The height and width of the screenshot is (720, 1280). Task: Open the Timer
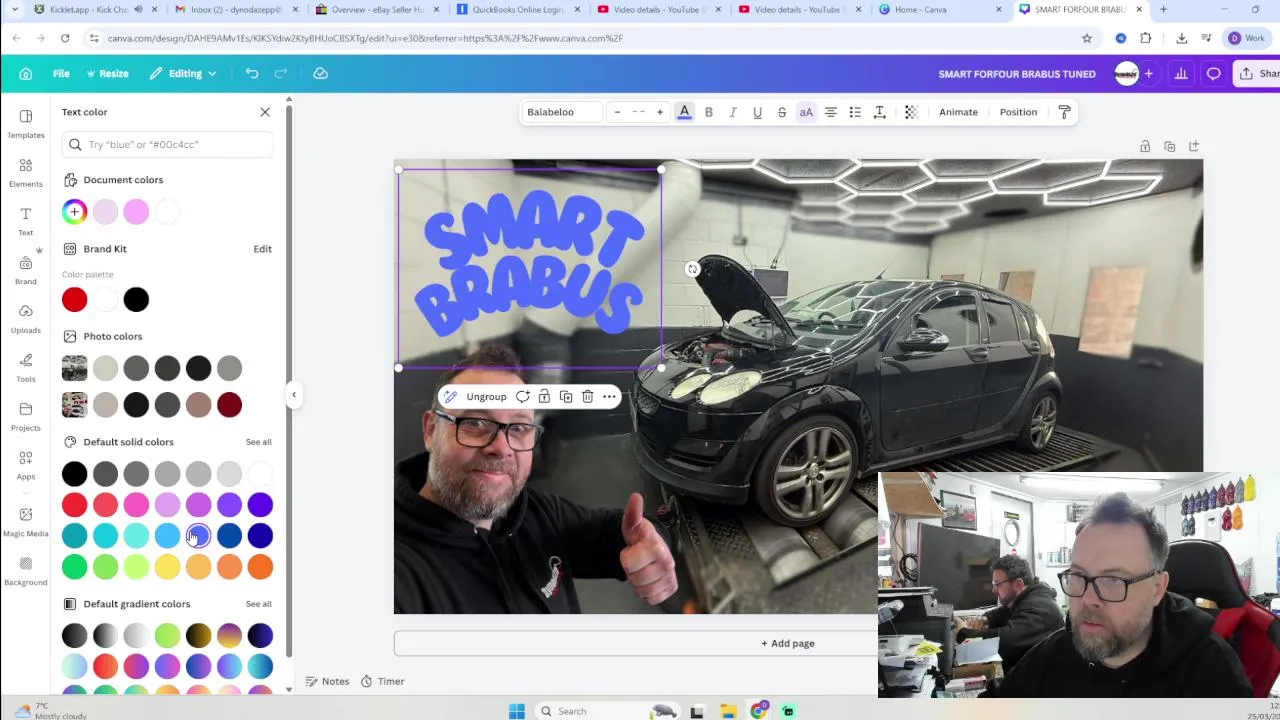382,681
